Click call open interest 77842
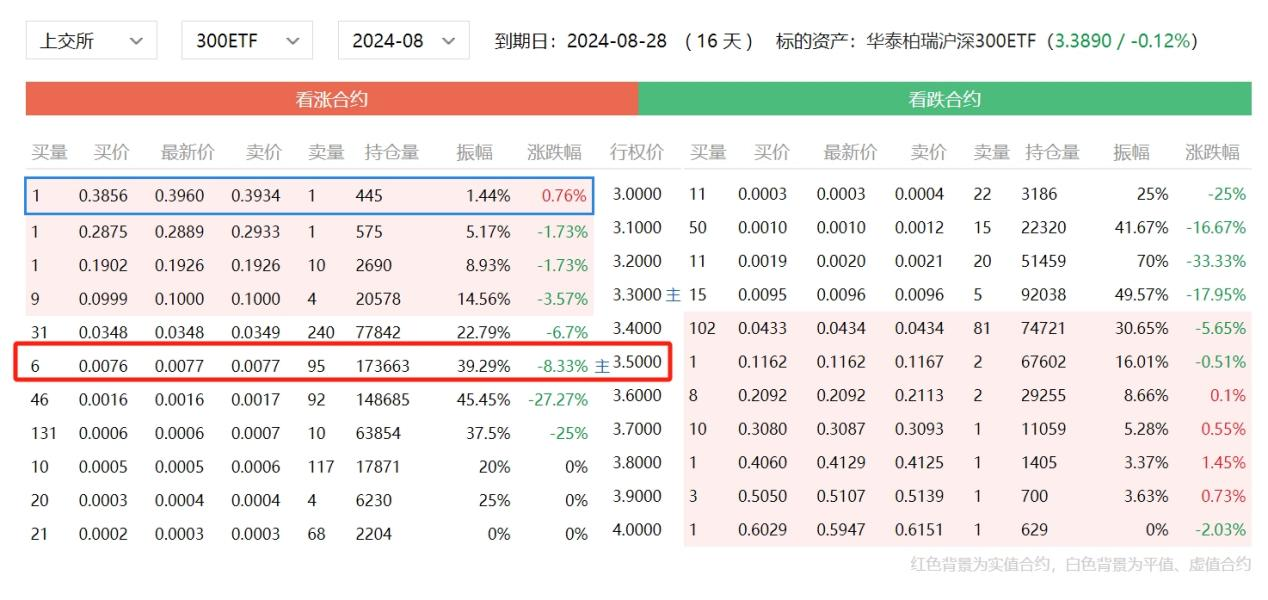The width and height of the screenshot is (1268, 600). 378,332
